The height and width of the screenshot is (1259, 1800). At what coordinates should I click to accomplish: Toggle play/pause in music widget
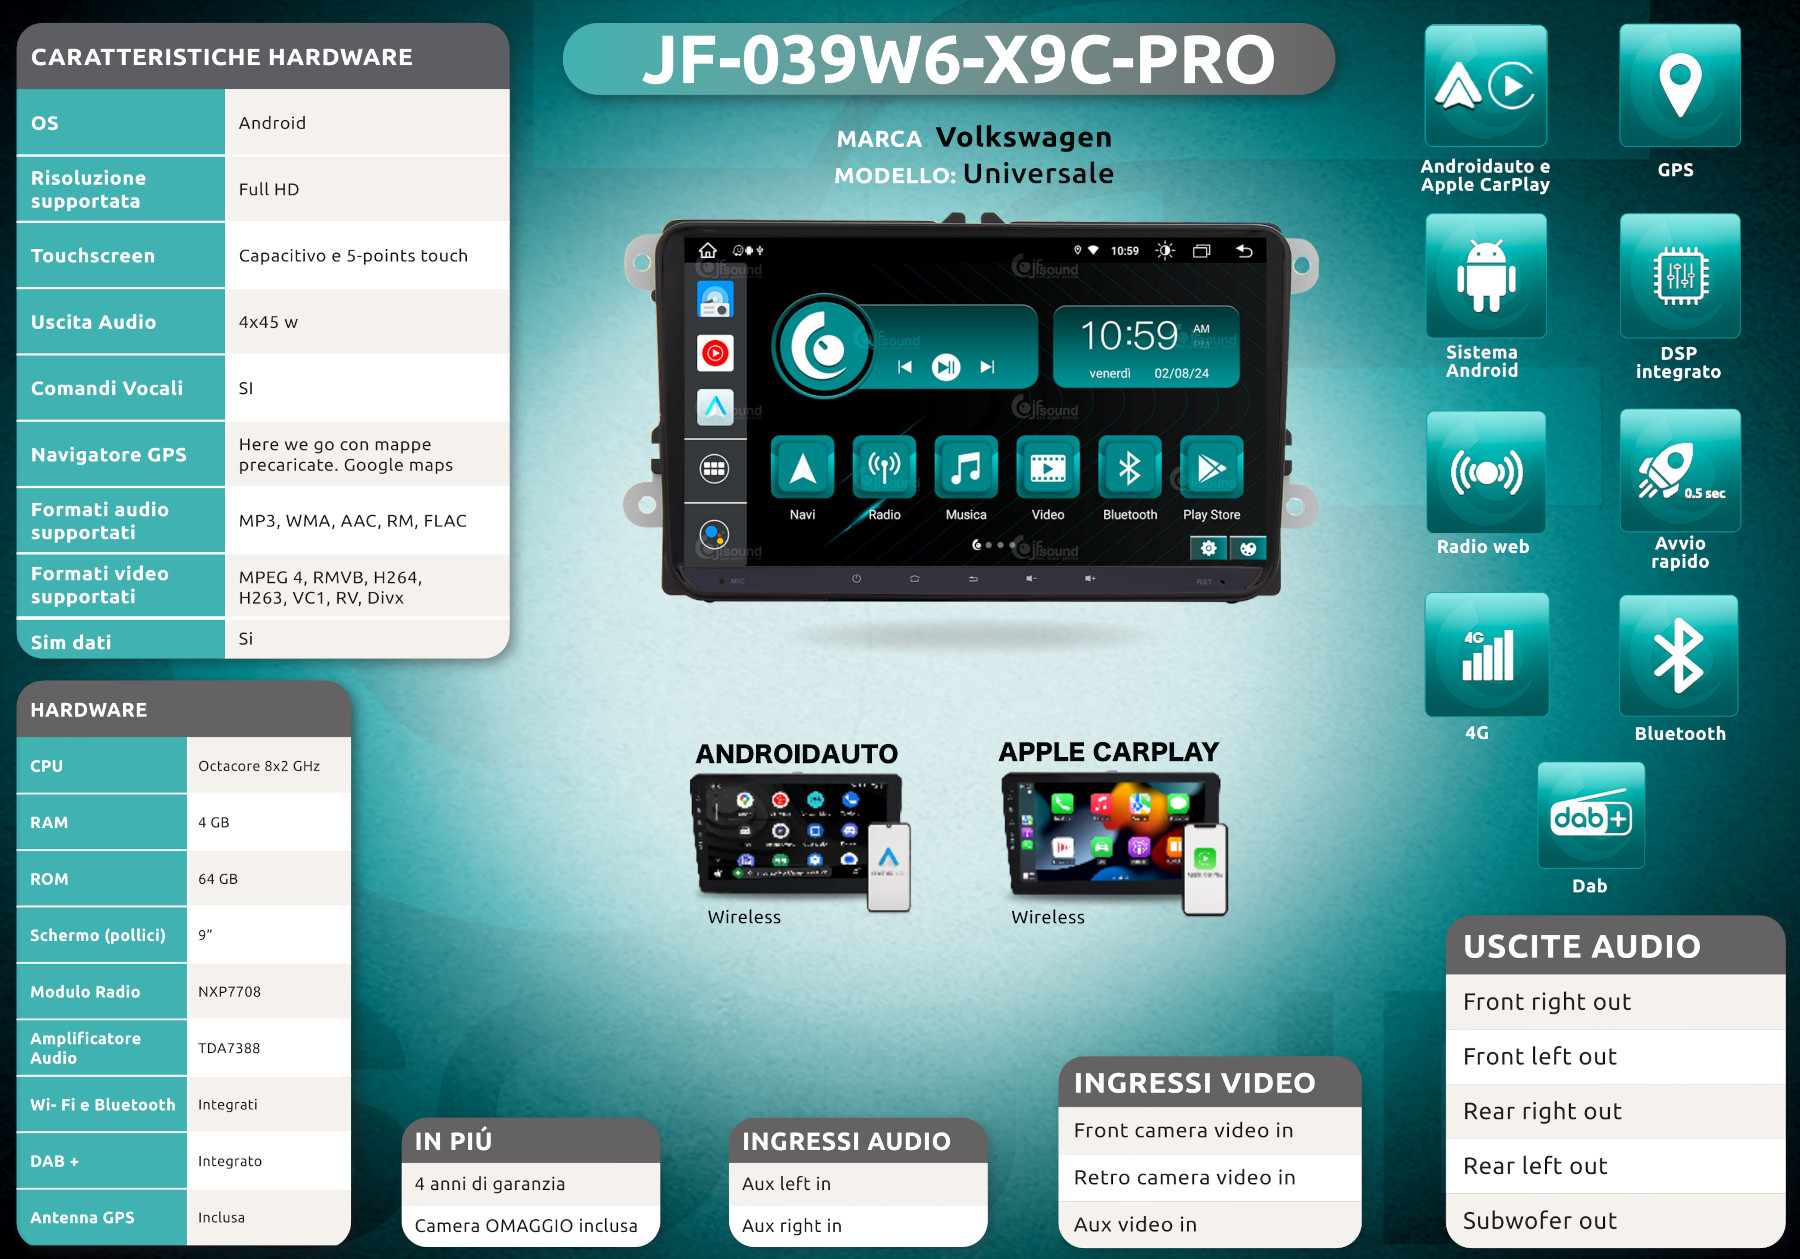coord(945,367)
